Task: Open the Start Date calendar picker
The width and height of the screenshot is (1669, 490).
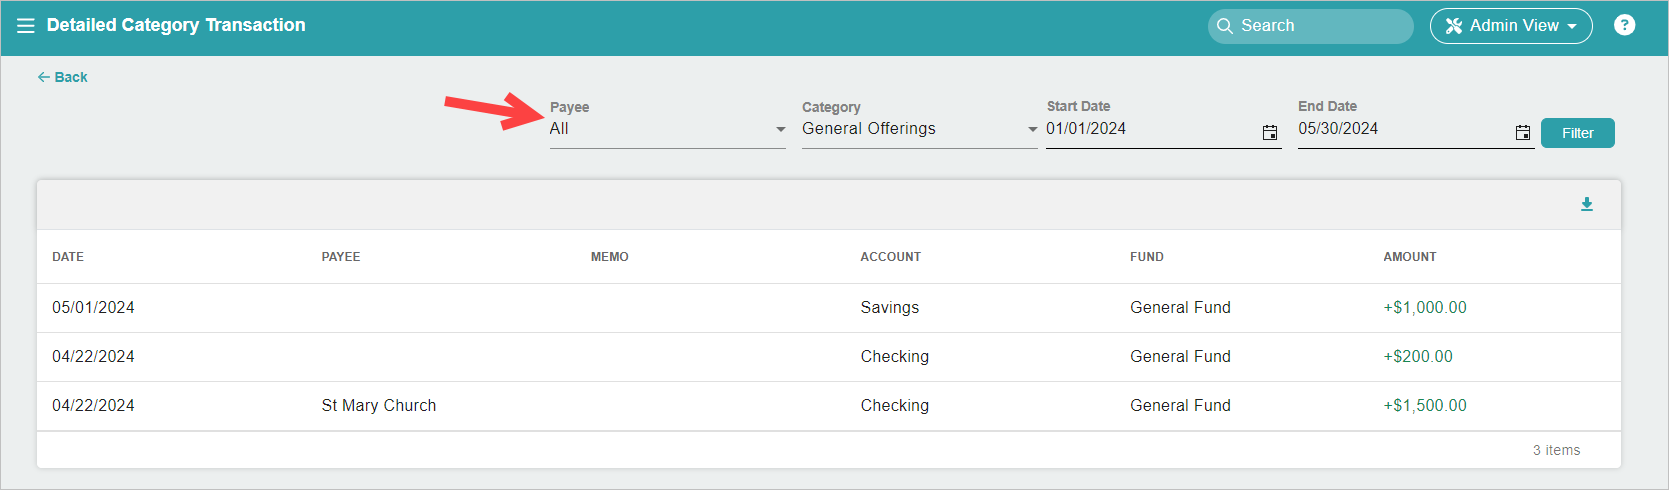Action: tap(1270, 132)
